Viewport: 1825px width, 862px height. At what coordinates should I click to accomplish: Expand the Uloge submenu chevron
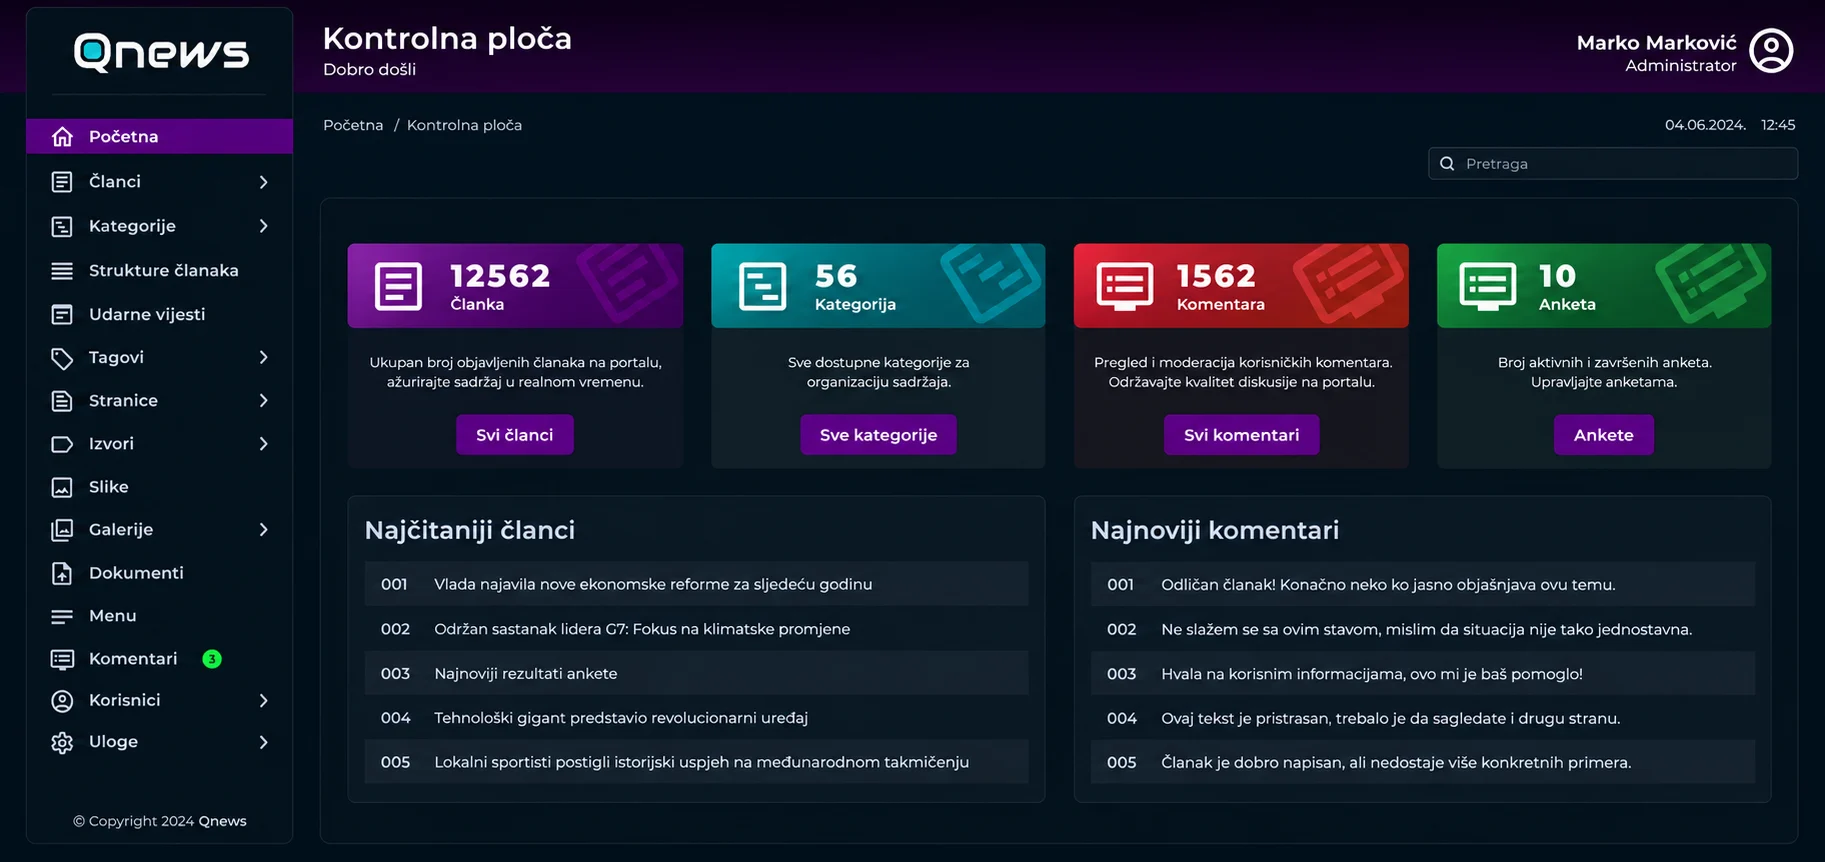264,742
